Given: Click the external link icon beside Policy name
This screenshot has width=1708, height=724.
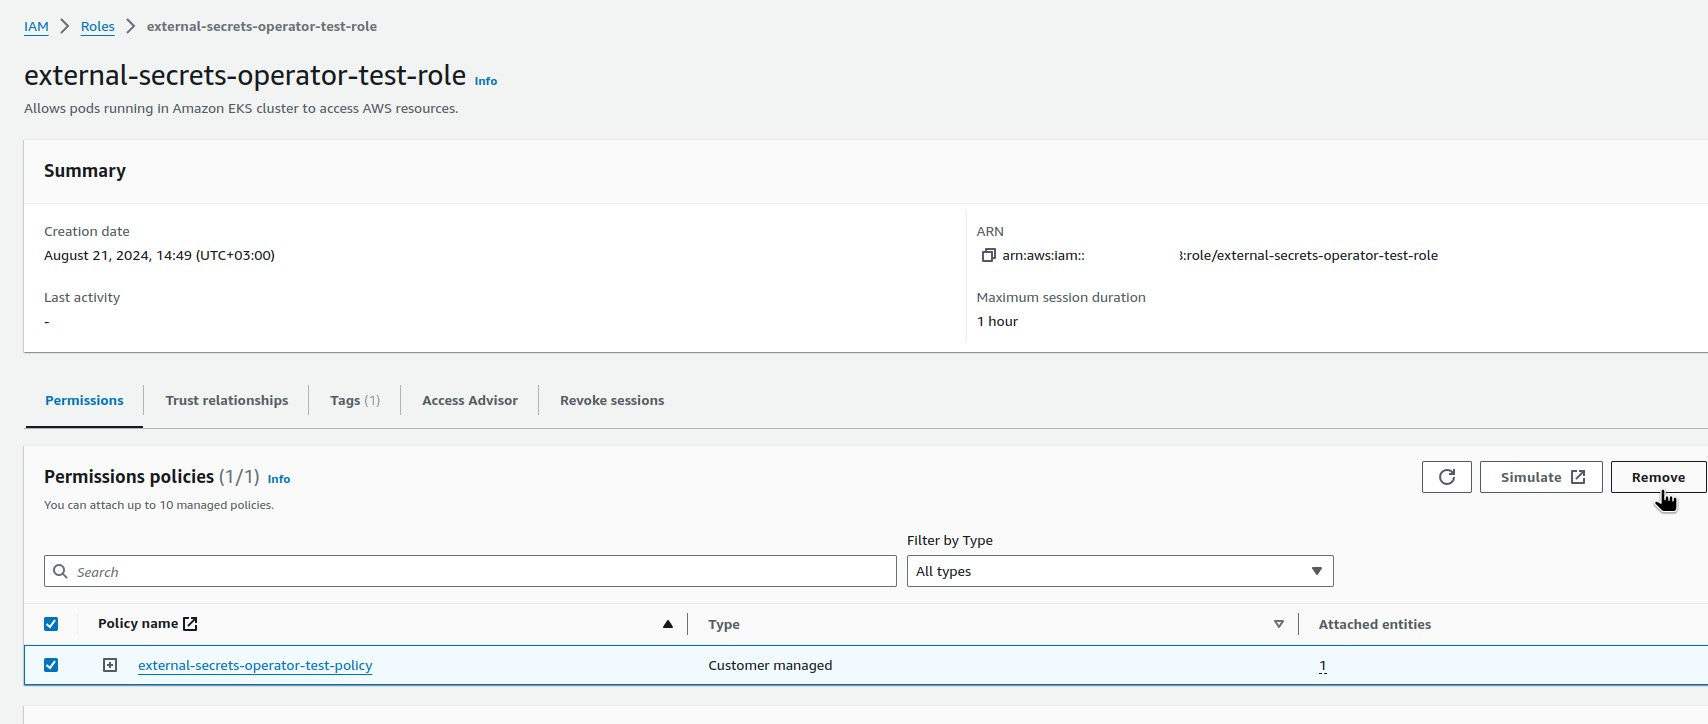Looking at the screenshot, I should [190, 624].
